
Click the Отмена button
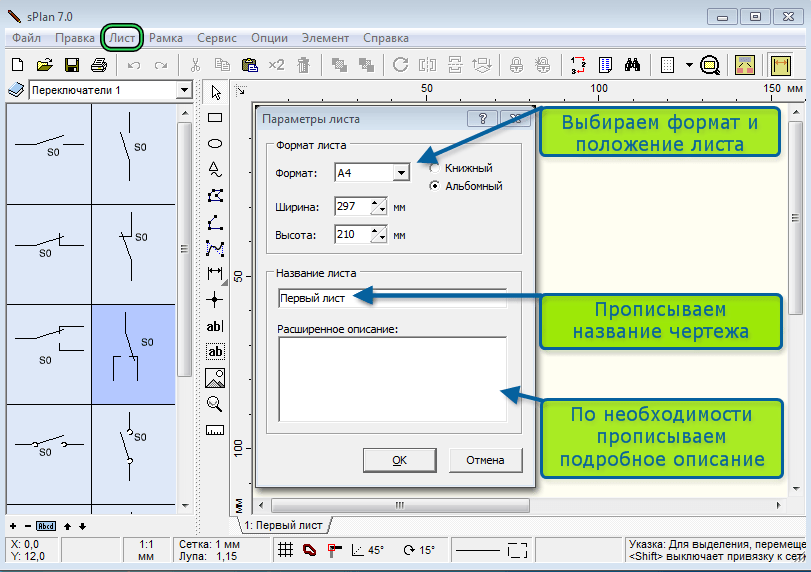[x=485, y=460]
